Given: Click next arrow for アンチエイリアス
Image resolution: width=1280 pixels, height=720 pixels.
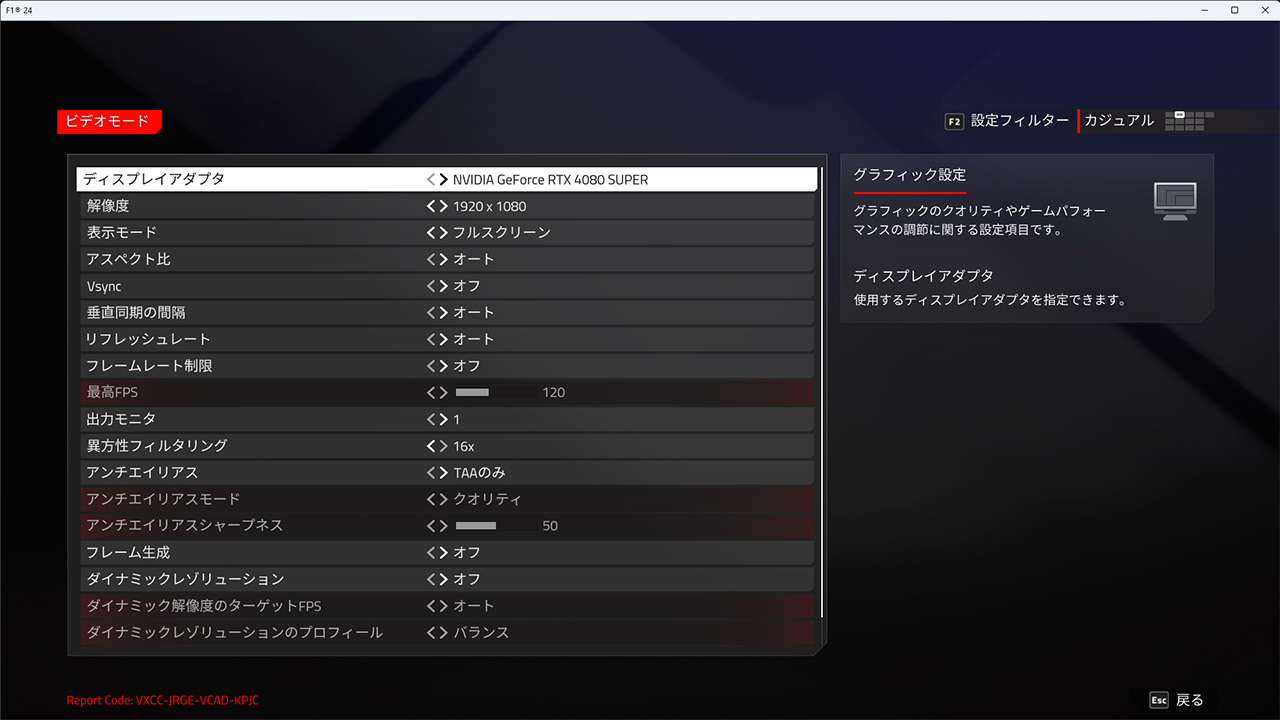Looking at the screenshot, I should [443, 473].
